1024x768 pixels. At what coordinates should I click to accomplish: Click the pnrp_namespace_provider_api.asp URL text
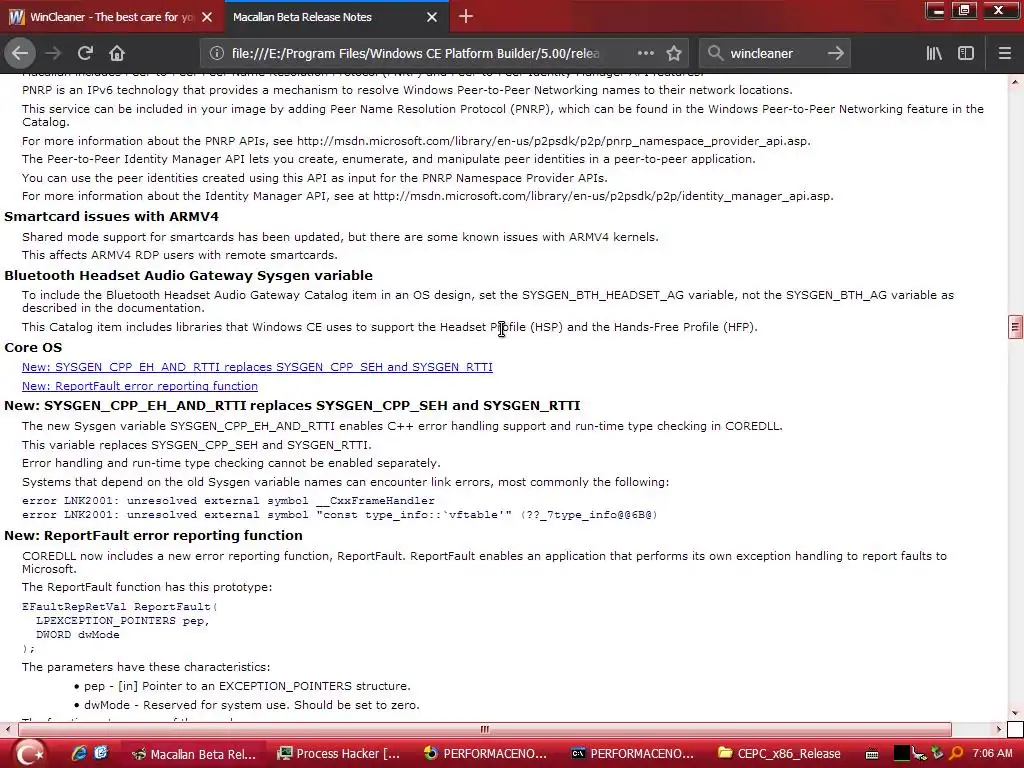click(x=554, y=141)
